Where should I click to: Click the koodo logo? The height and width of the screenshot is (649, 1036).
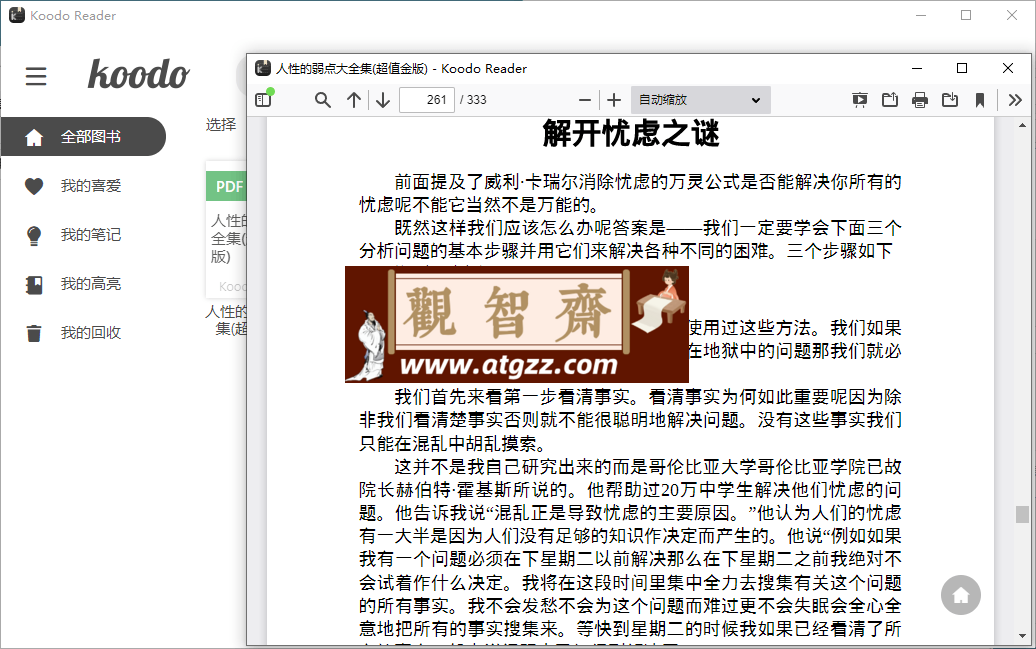pyautogui.click(x=139, y=73)
